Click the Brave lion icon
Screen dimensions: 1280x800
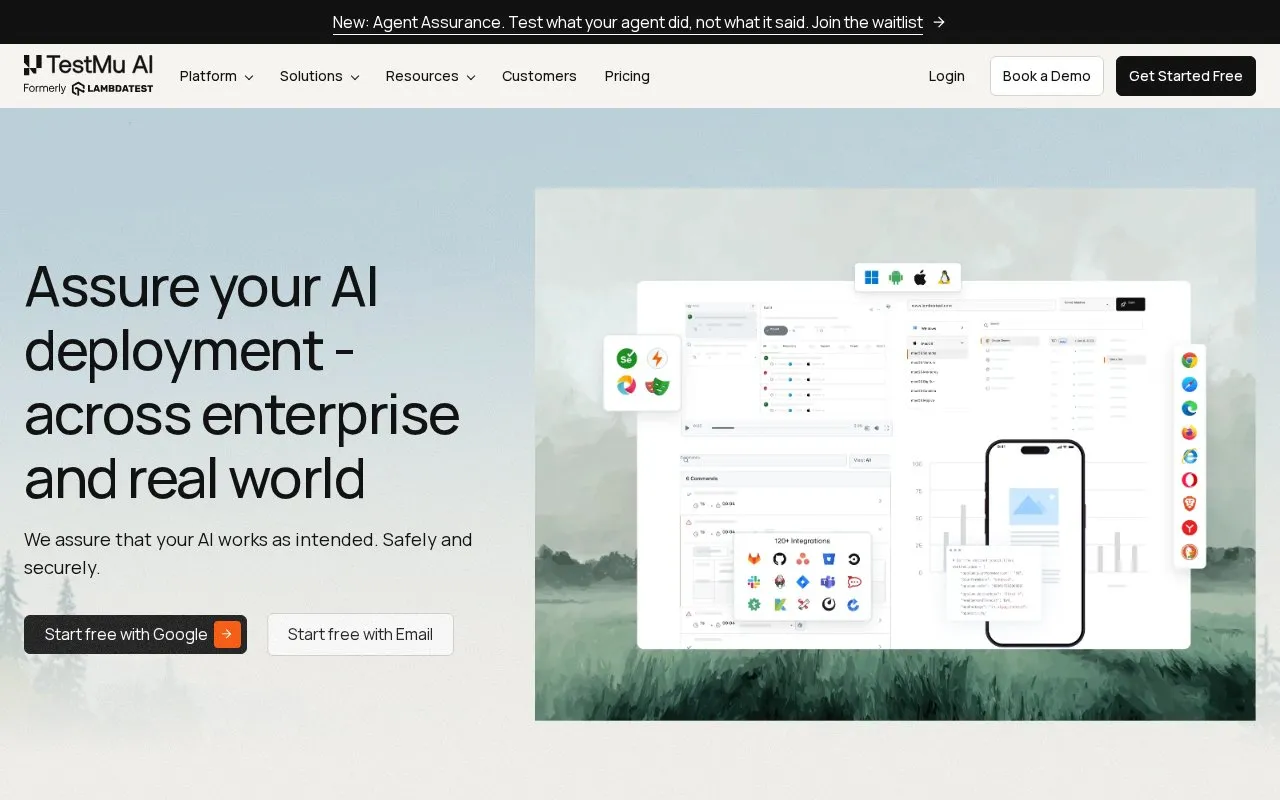(x=1189, y=504)
